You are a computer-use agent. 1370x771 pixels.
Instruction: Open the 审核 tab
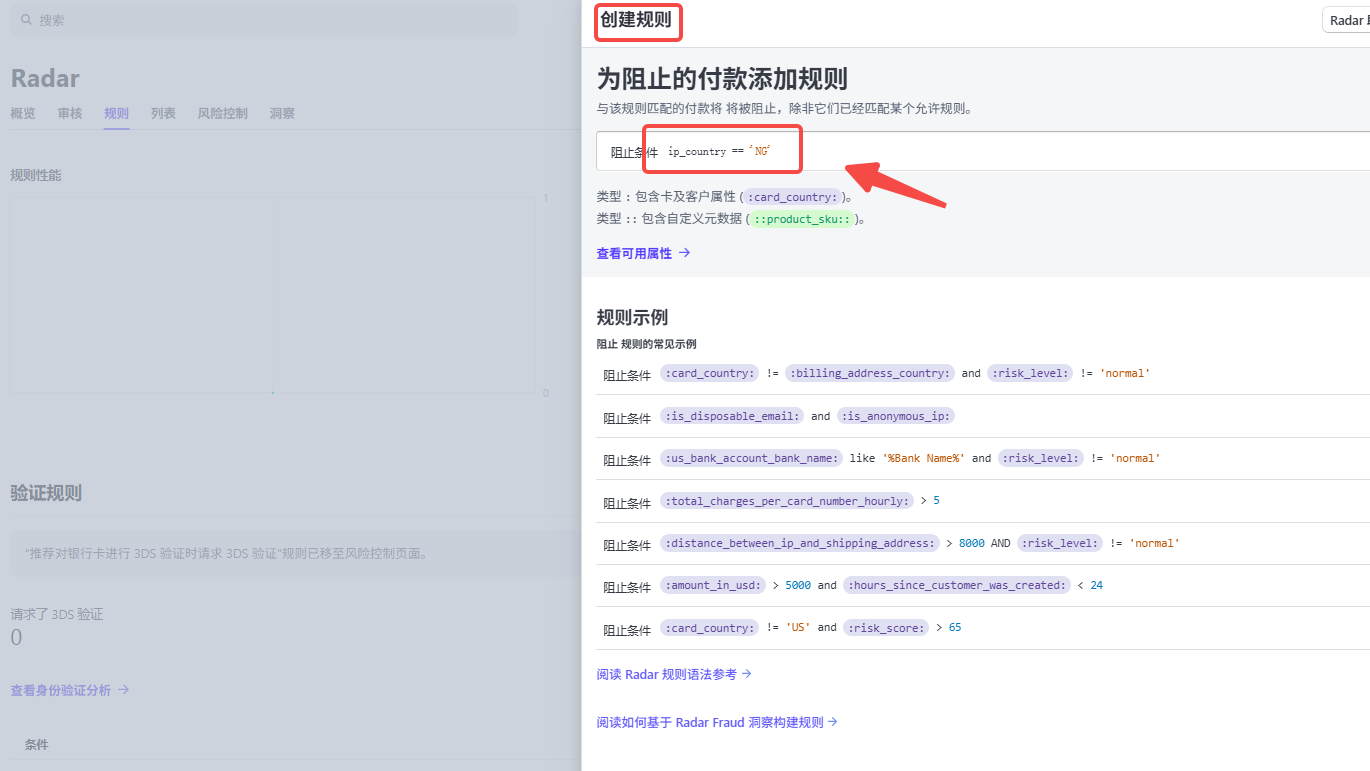(69, 113)
